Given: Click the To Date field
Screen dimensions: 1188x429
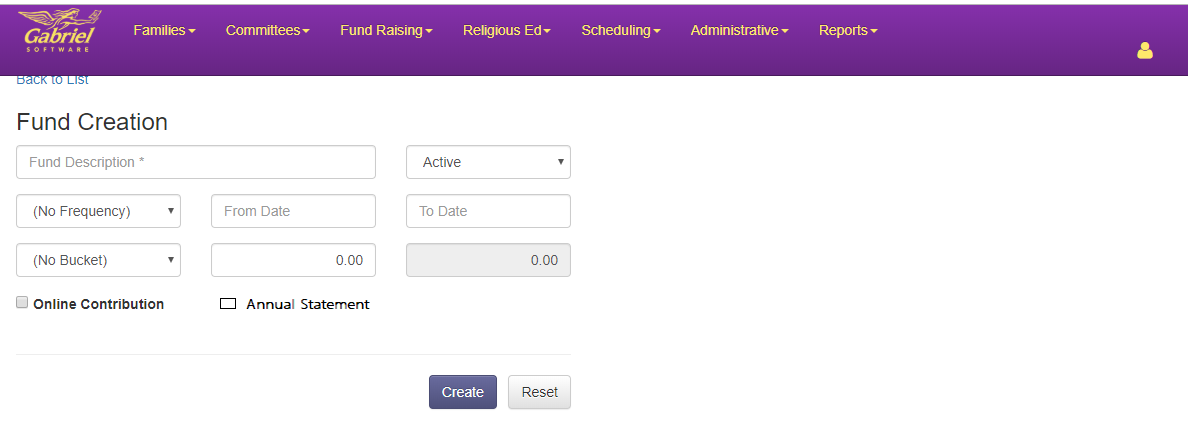Looking at the screenshot, I should click(489, 211).
